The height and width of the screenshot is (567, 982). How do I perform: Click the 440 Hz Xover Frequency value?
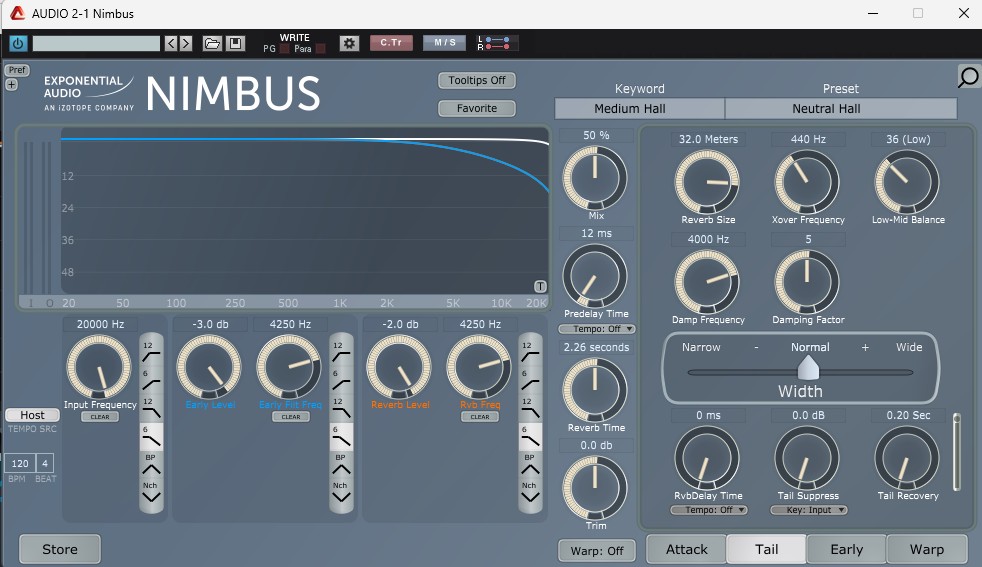coord(808,139)
